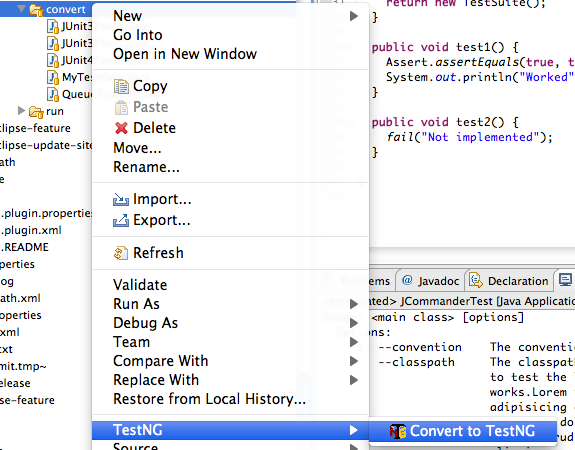
Task: Expand the Compare With submenu arrow
Action: point(354,361)
